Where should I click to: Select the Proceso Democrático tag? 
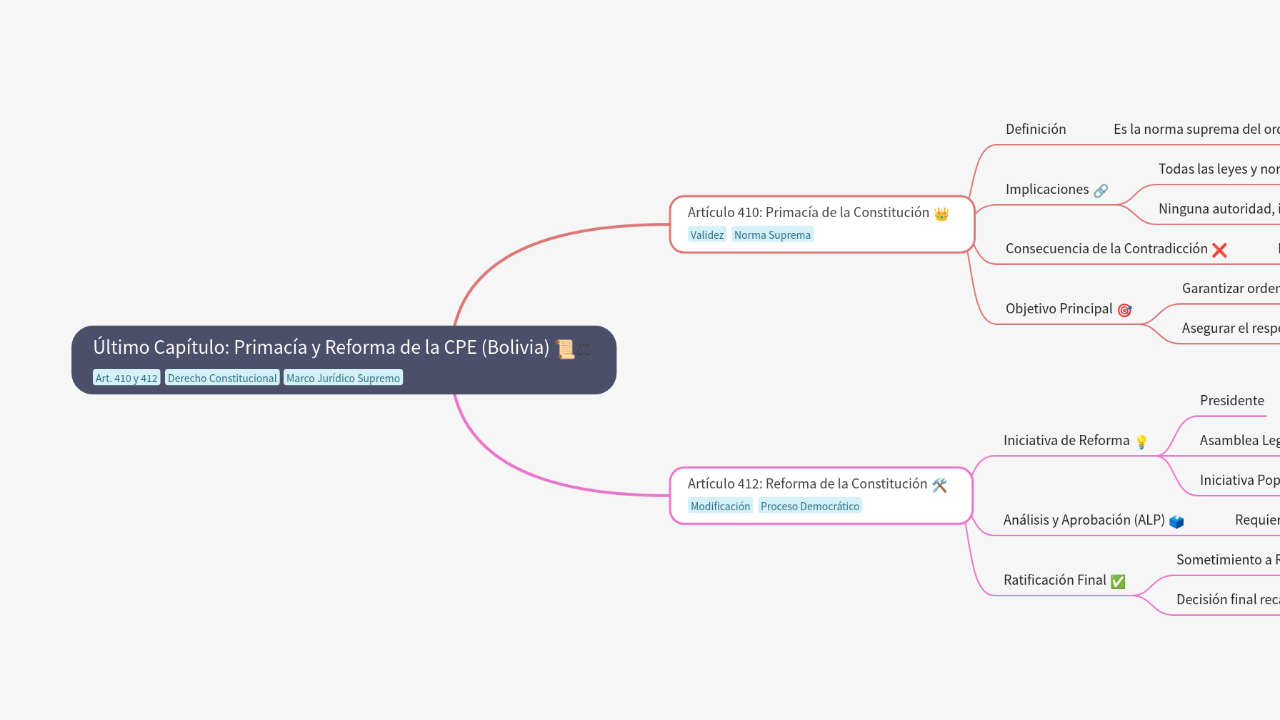(809, 505)
